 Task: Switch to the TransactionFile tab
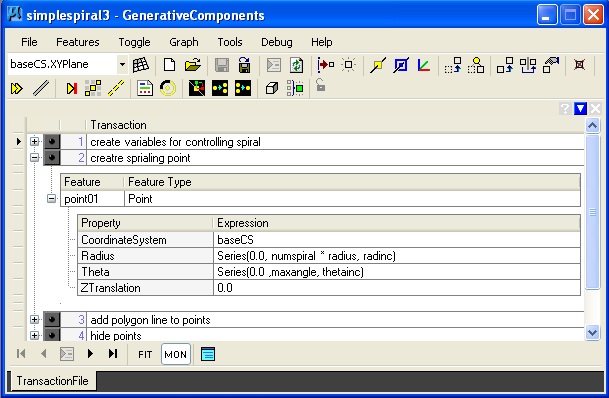(x=52, y=381)
